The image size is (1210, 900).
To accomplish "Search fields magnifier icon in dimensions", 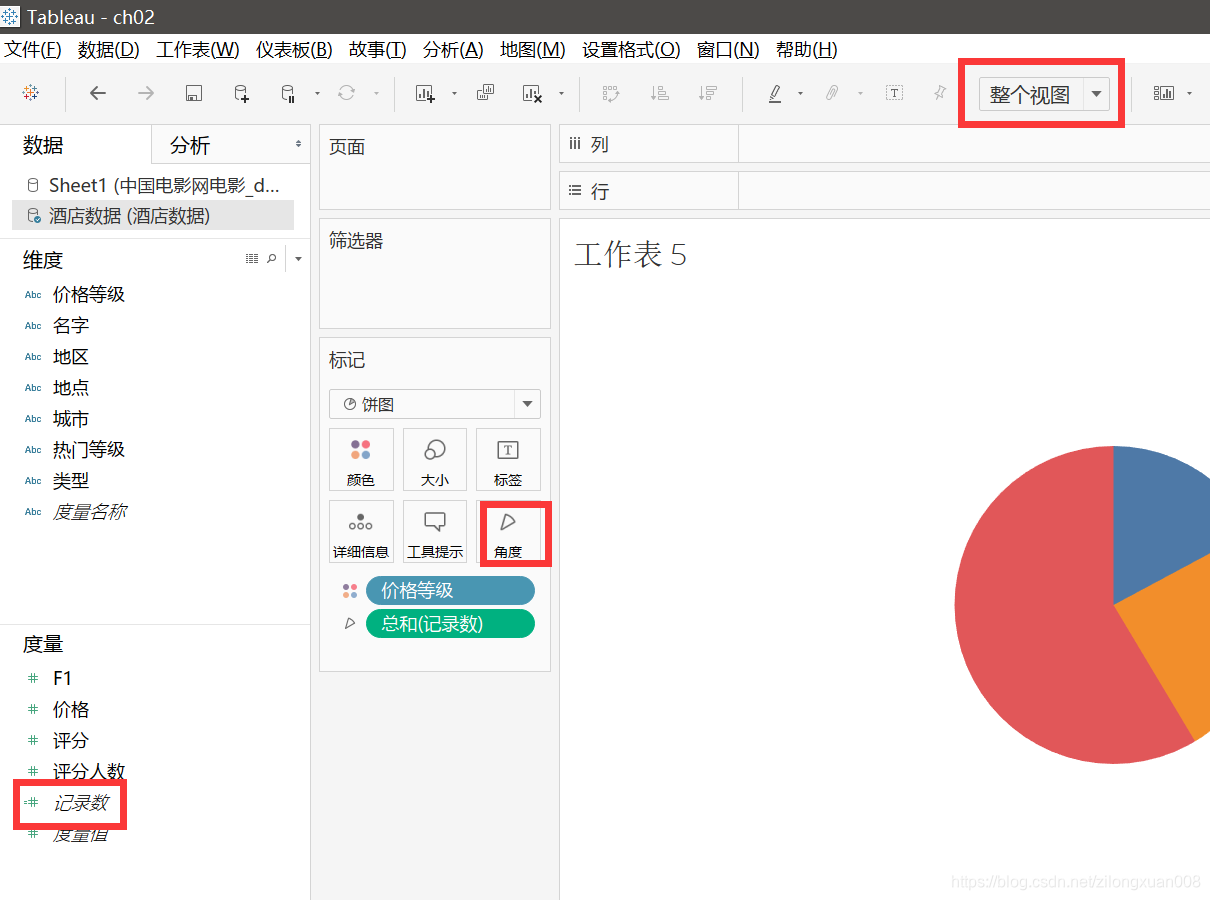I will [272, 259].
